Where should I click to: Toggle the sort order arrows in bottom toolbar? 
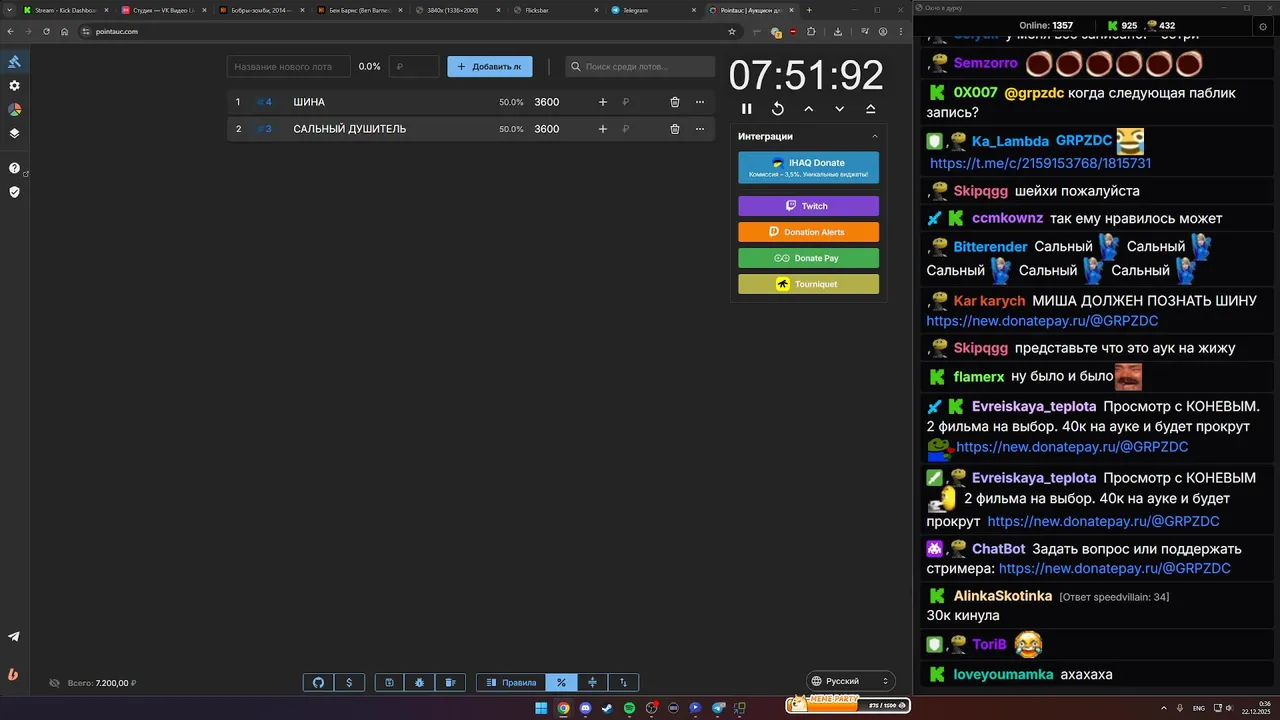point(623,683)
